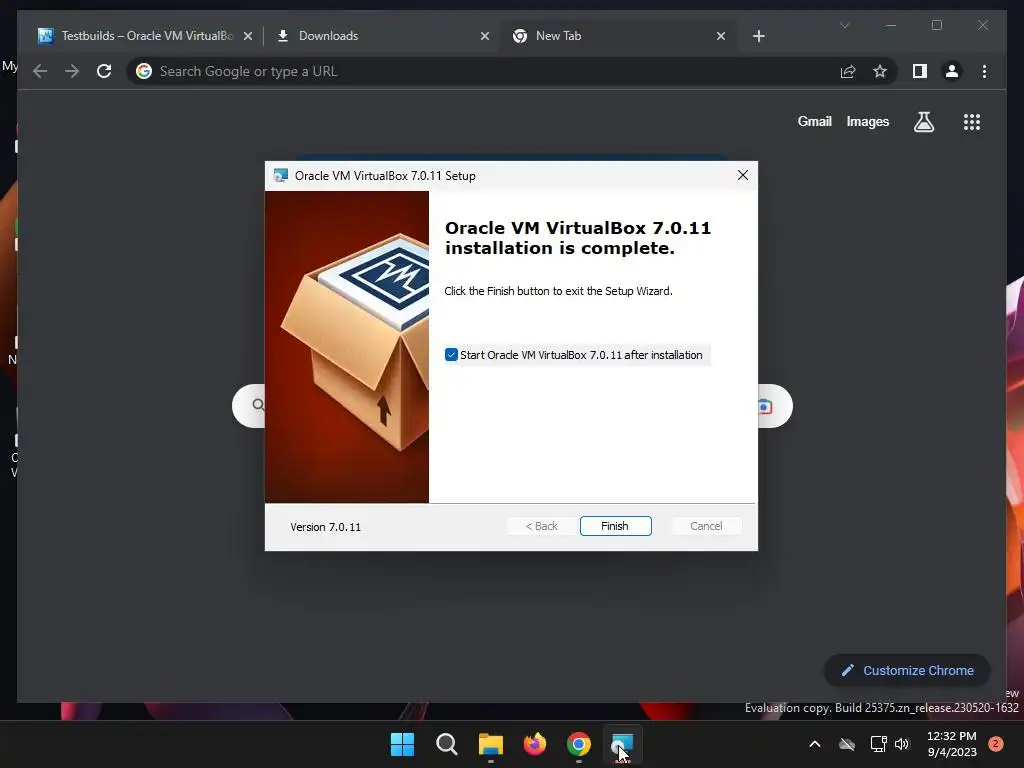Screen dimensions: 1024x768
Task: Select the New Tab tab in Chrome
Action: pyautogui.click(x=619, y=36)
